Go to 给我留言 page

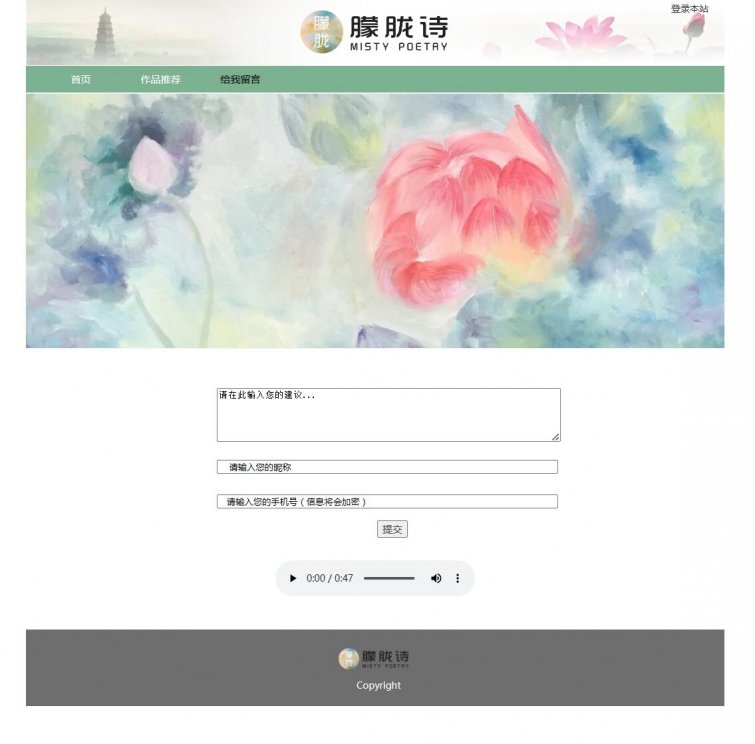coord(240,79)
